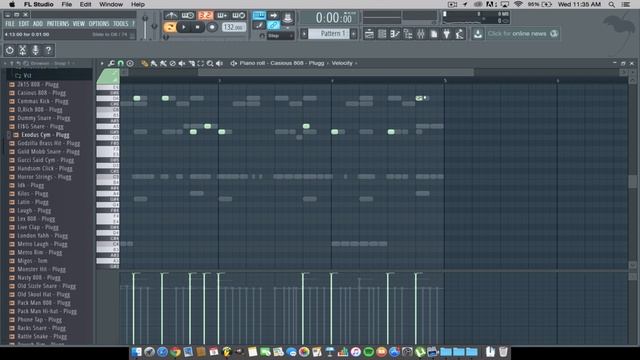Toggle overdub blend recording button
This screenshot has height=360, width=640.
coord(222,16)
